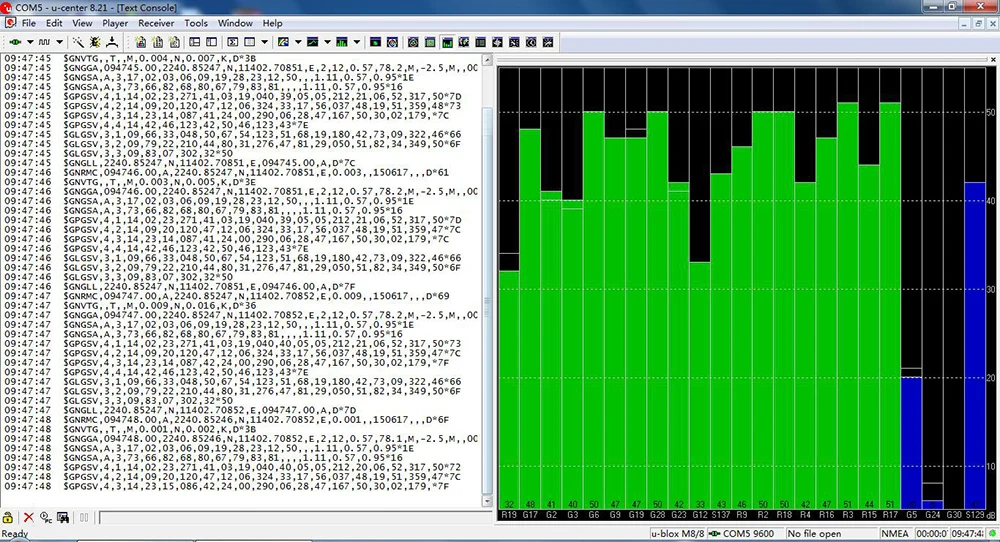Click the PC timestamp console icon

[46, 517]
